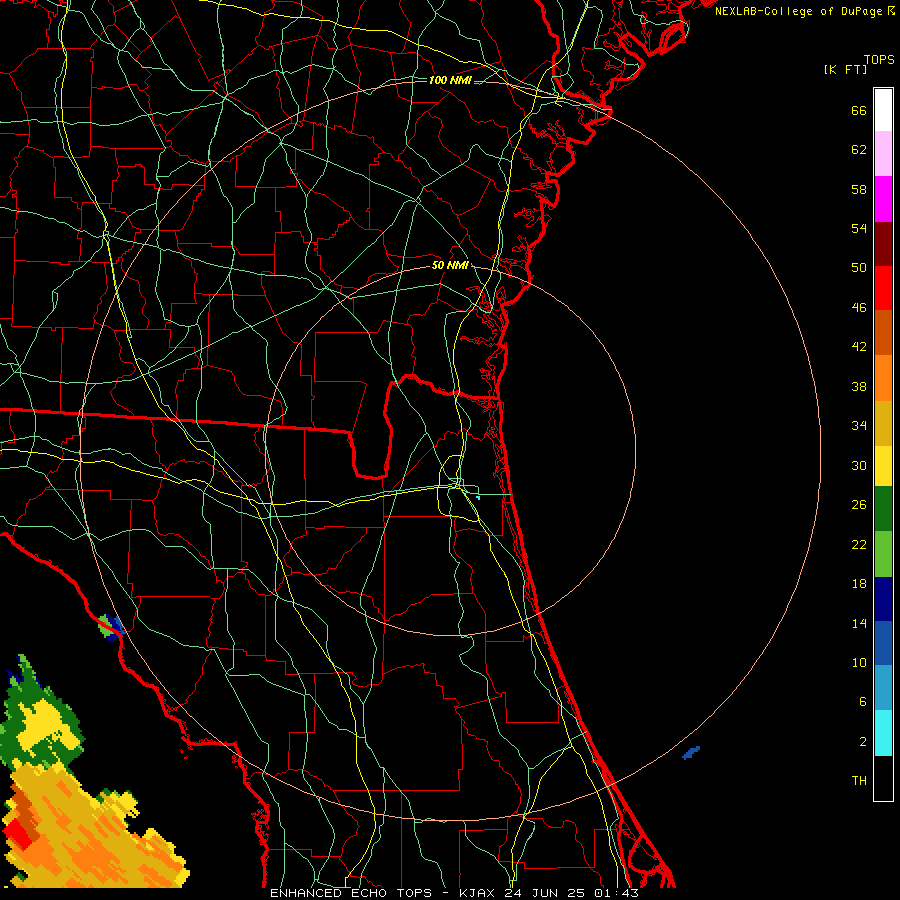Screen dimensions: 900x900
Task: Click the "[K FT]" units label
Action: tap(845, 70)
